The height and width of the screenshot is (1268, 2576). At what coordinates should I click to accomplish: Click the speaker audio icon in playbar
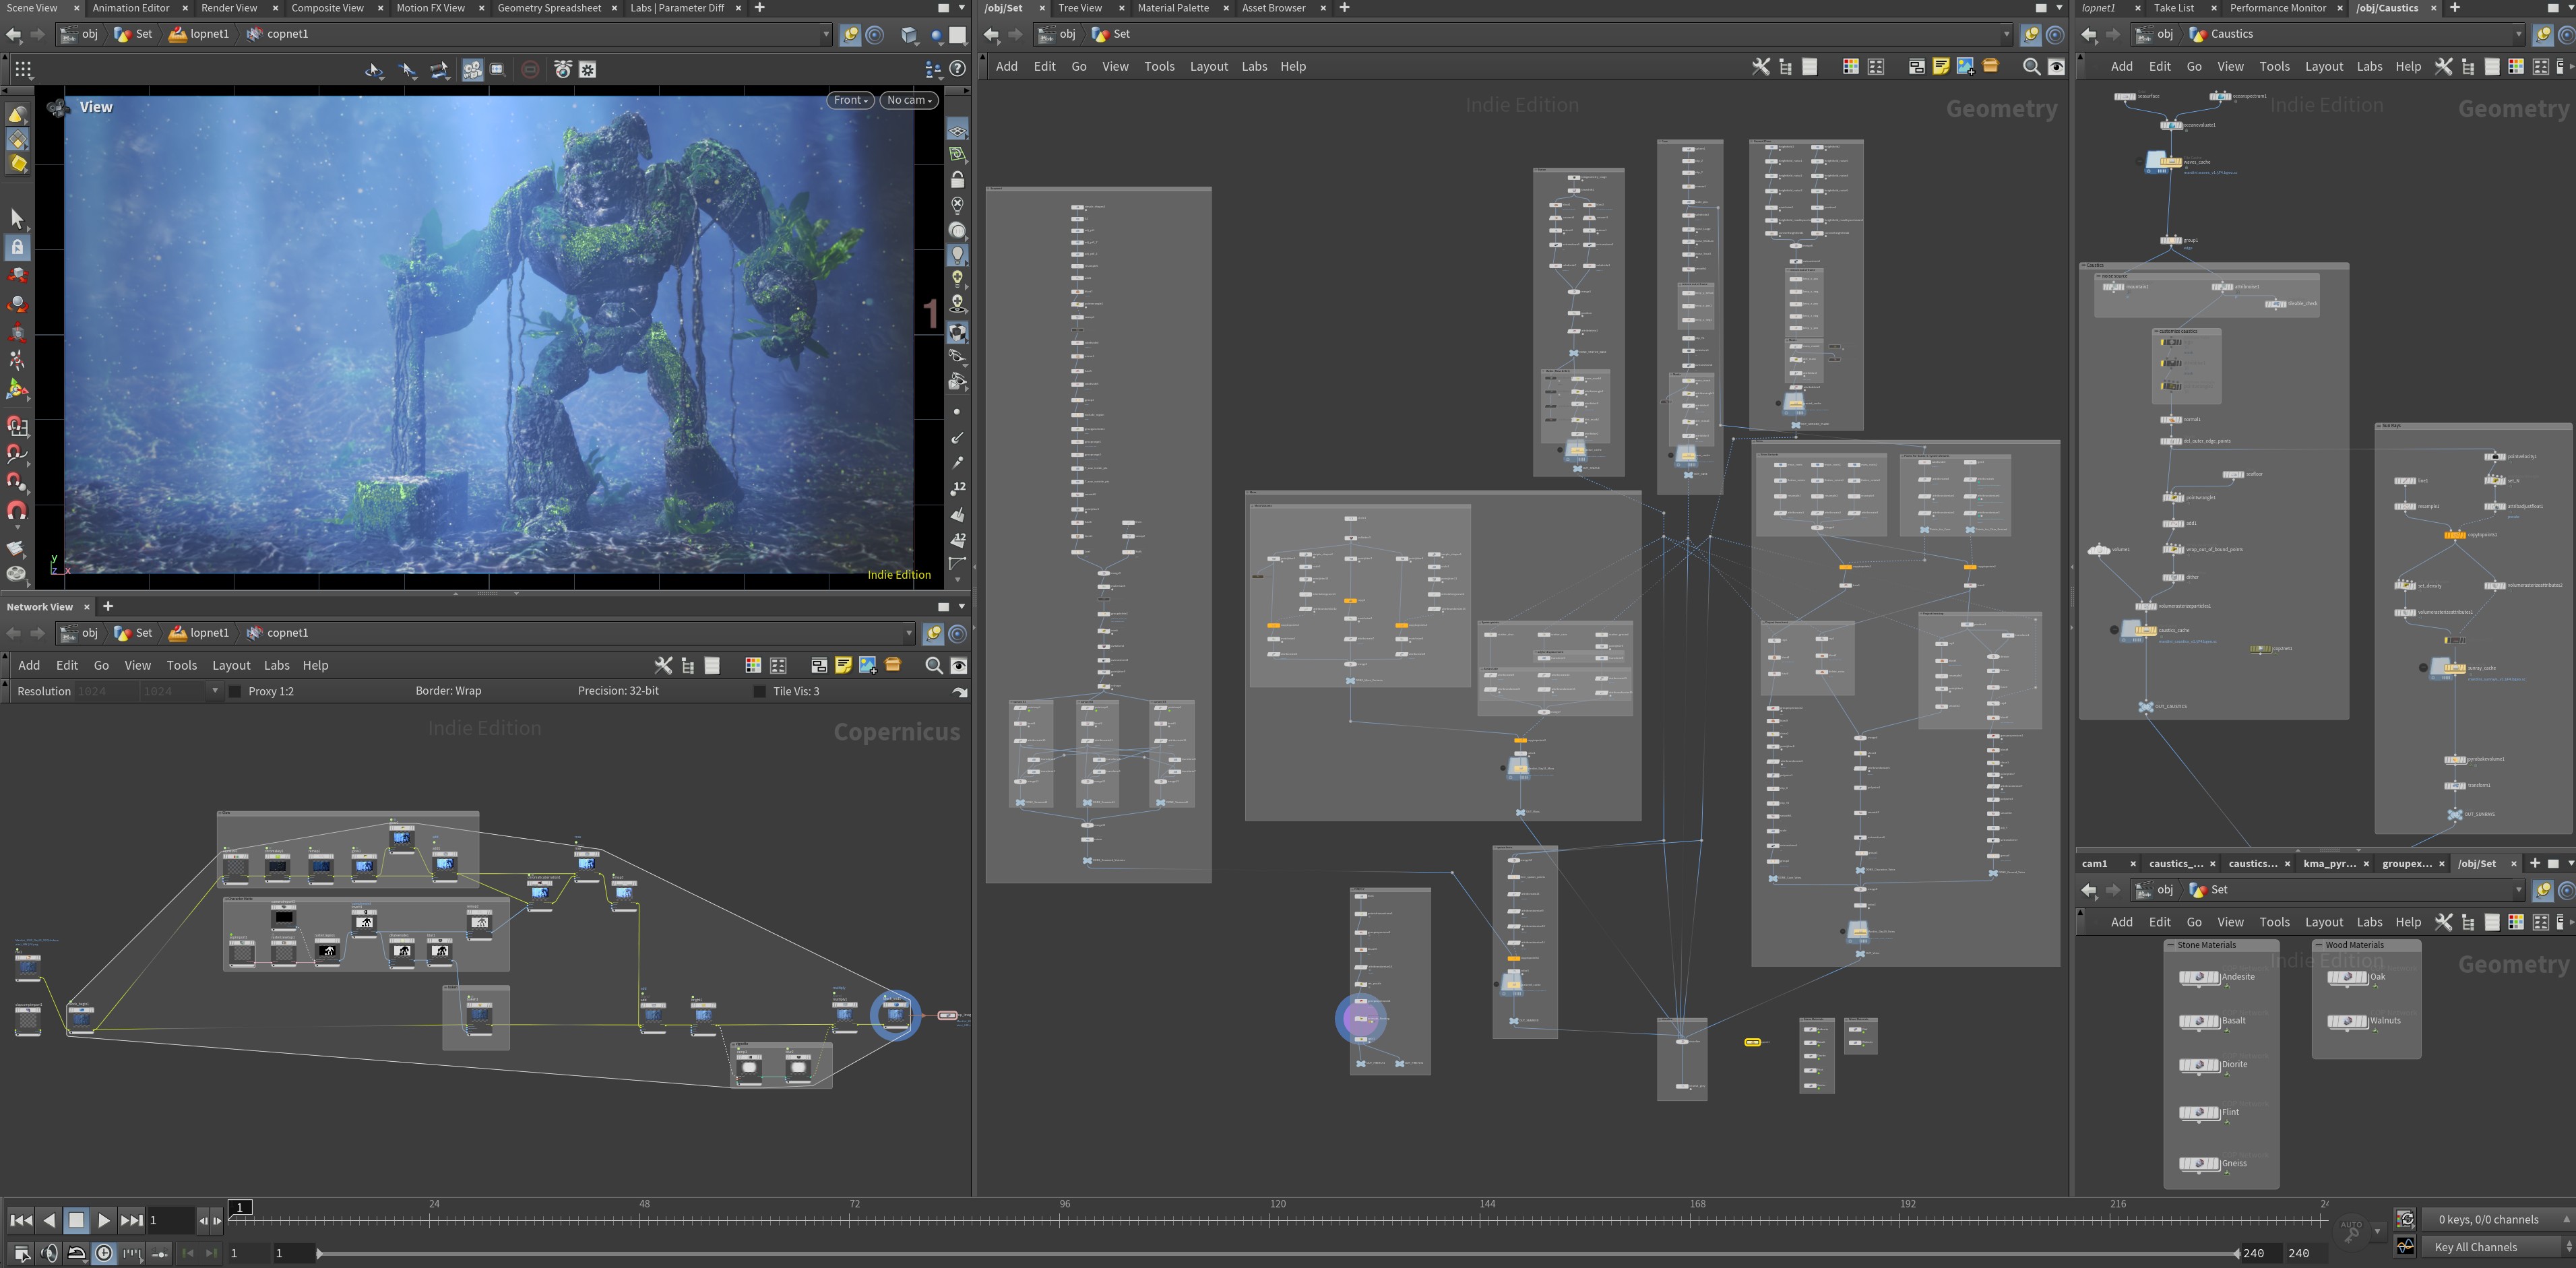tap(49, 1253)
